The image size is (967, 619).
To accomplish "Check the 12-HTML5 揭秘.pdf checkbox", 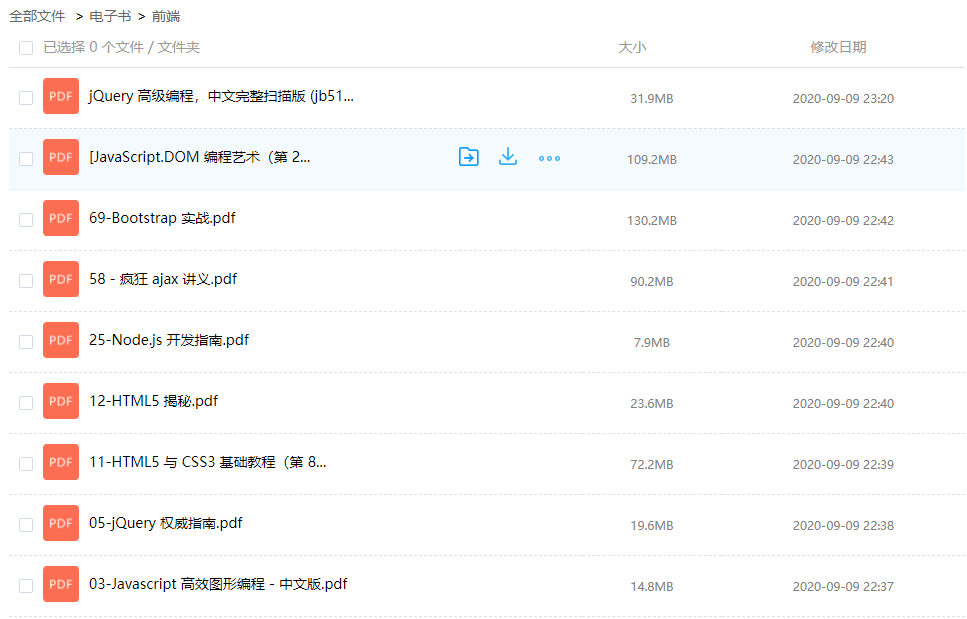I will pyautogui.click(x=26, y=403).
